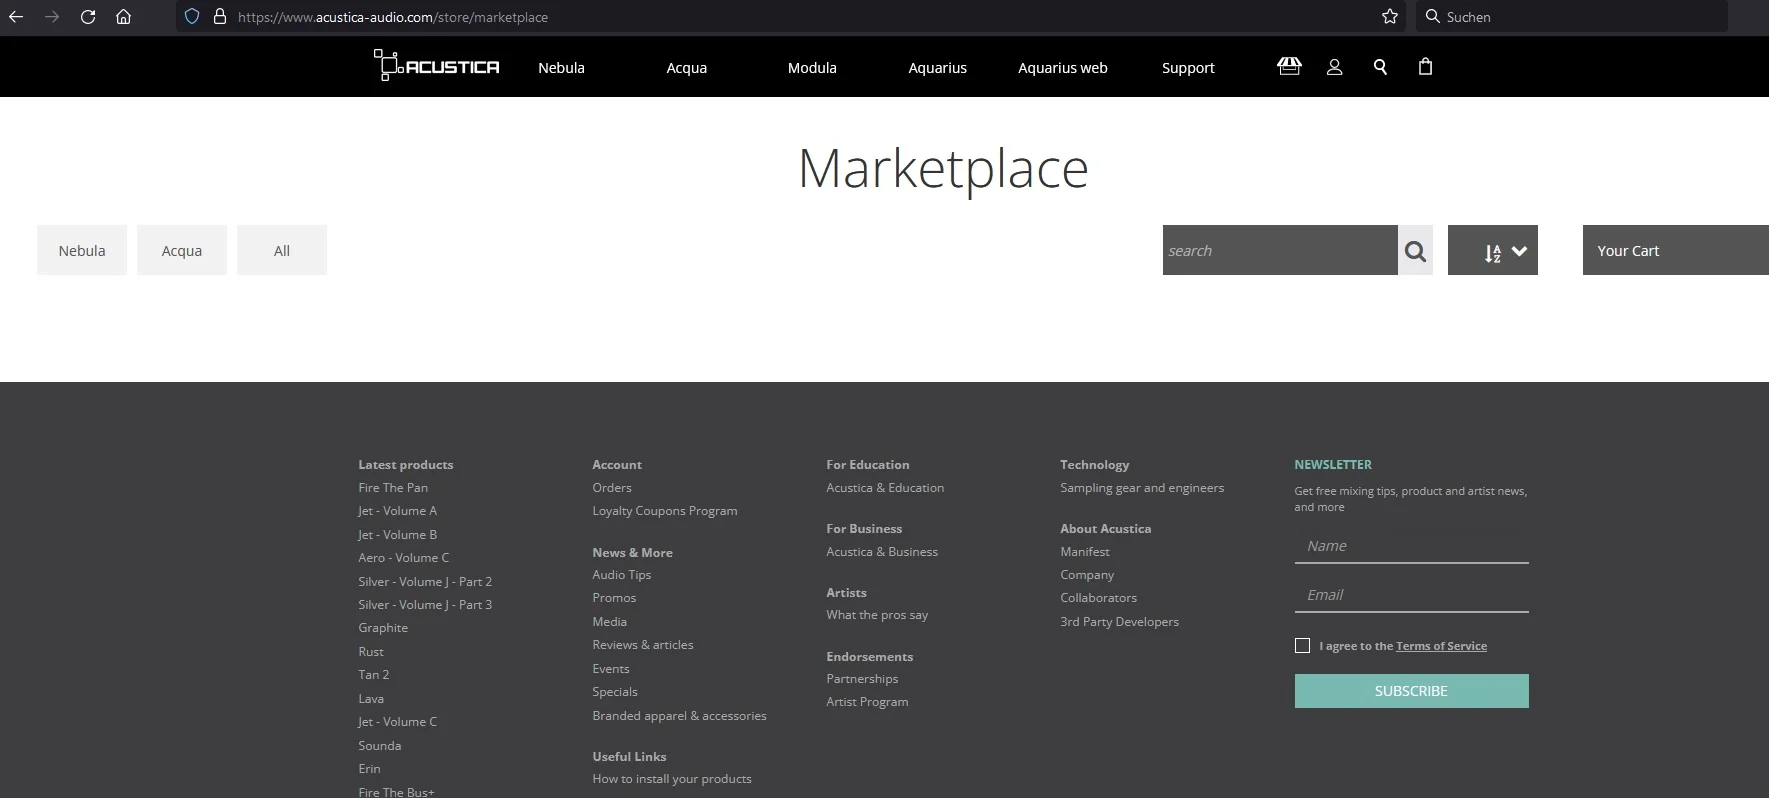Open the Audio Tips footer link

click(622, 575)
